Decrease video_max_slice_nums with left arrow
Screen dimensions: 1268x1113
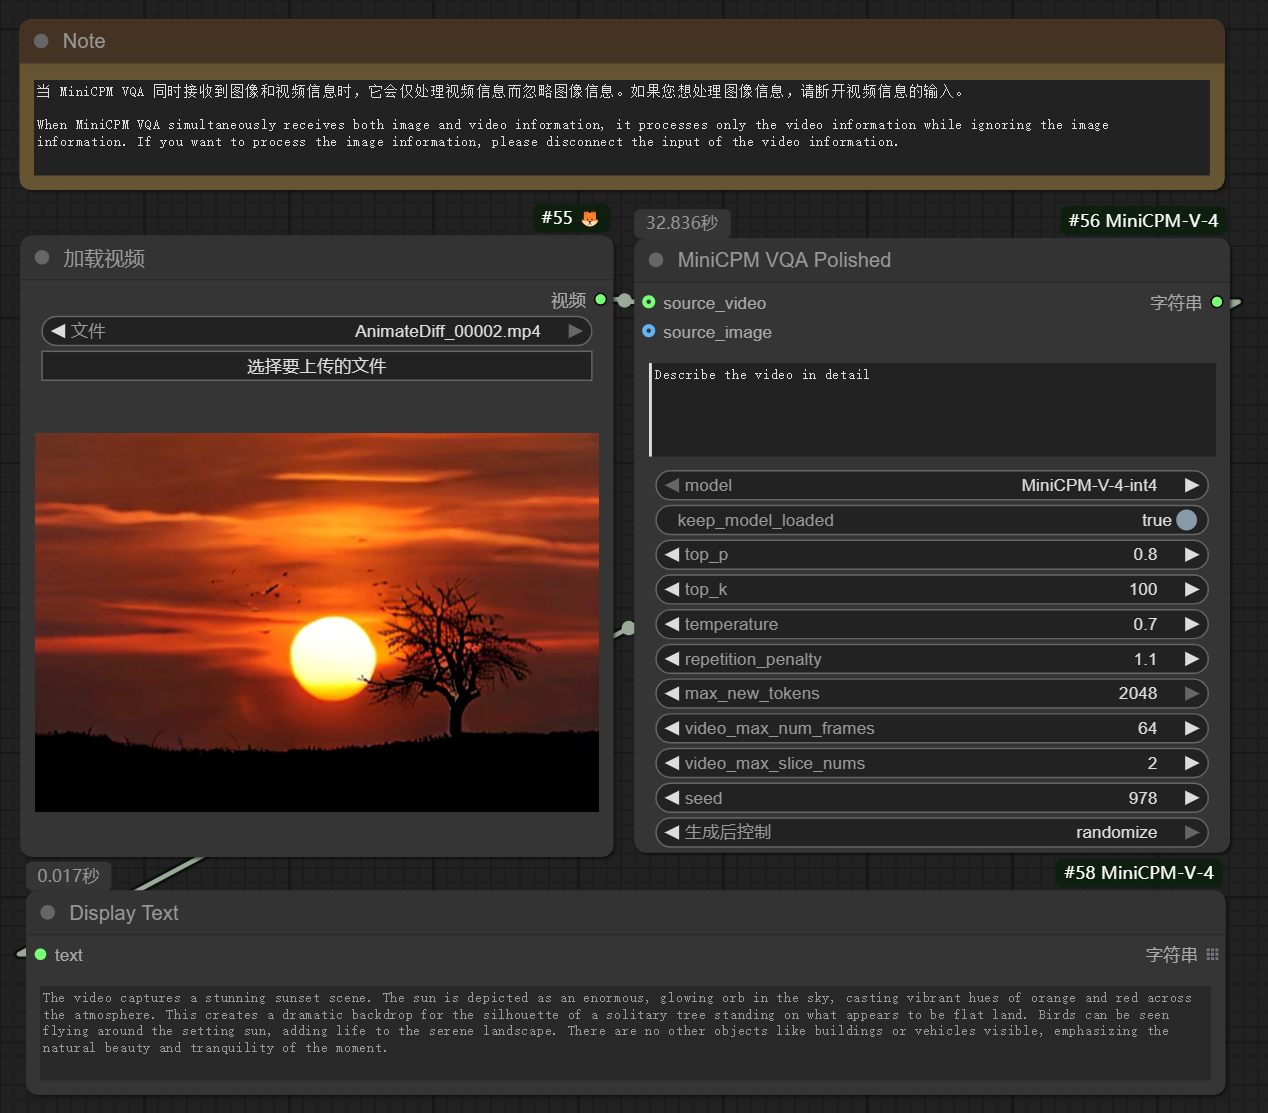[672, 763]
